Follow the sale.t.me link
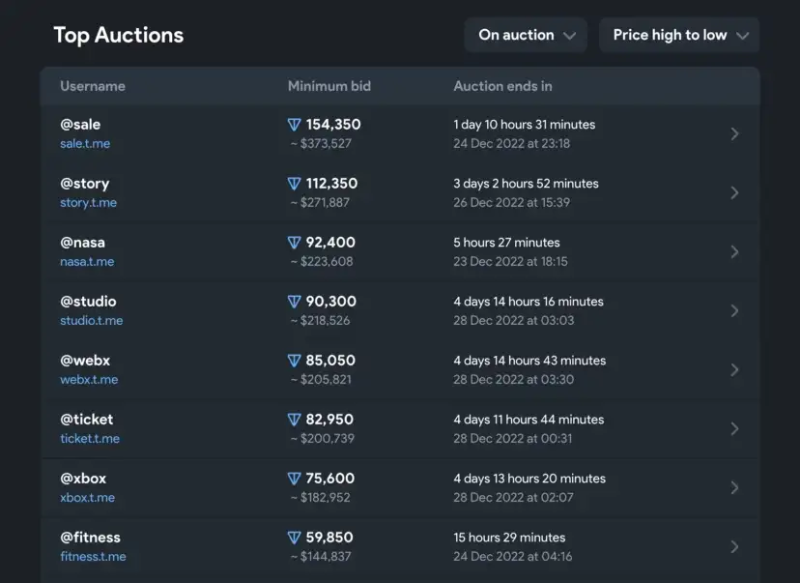 pos(85,144)
